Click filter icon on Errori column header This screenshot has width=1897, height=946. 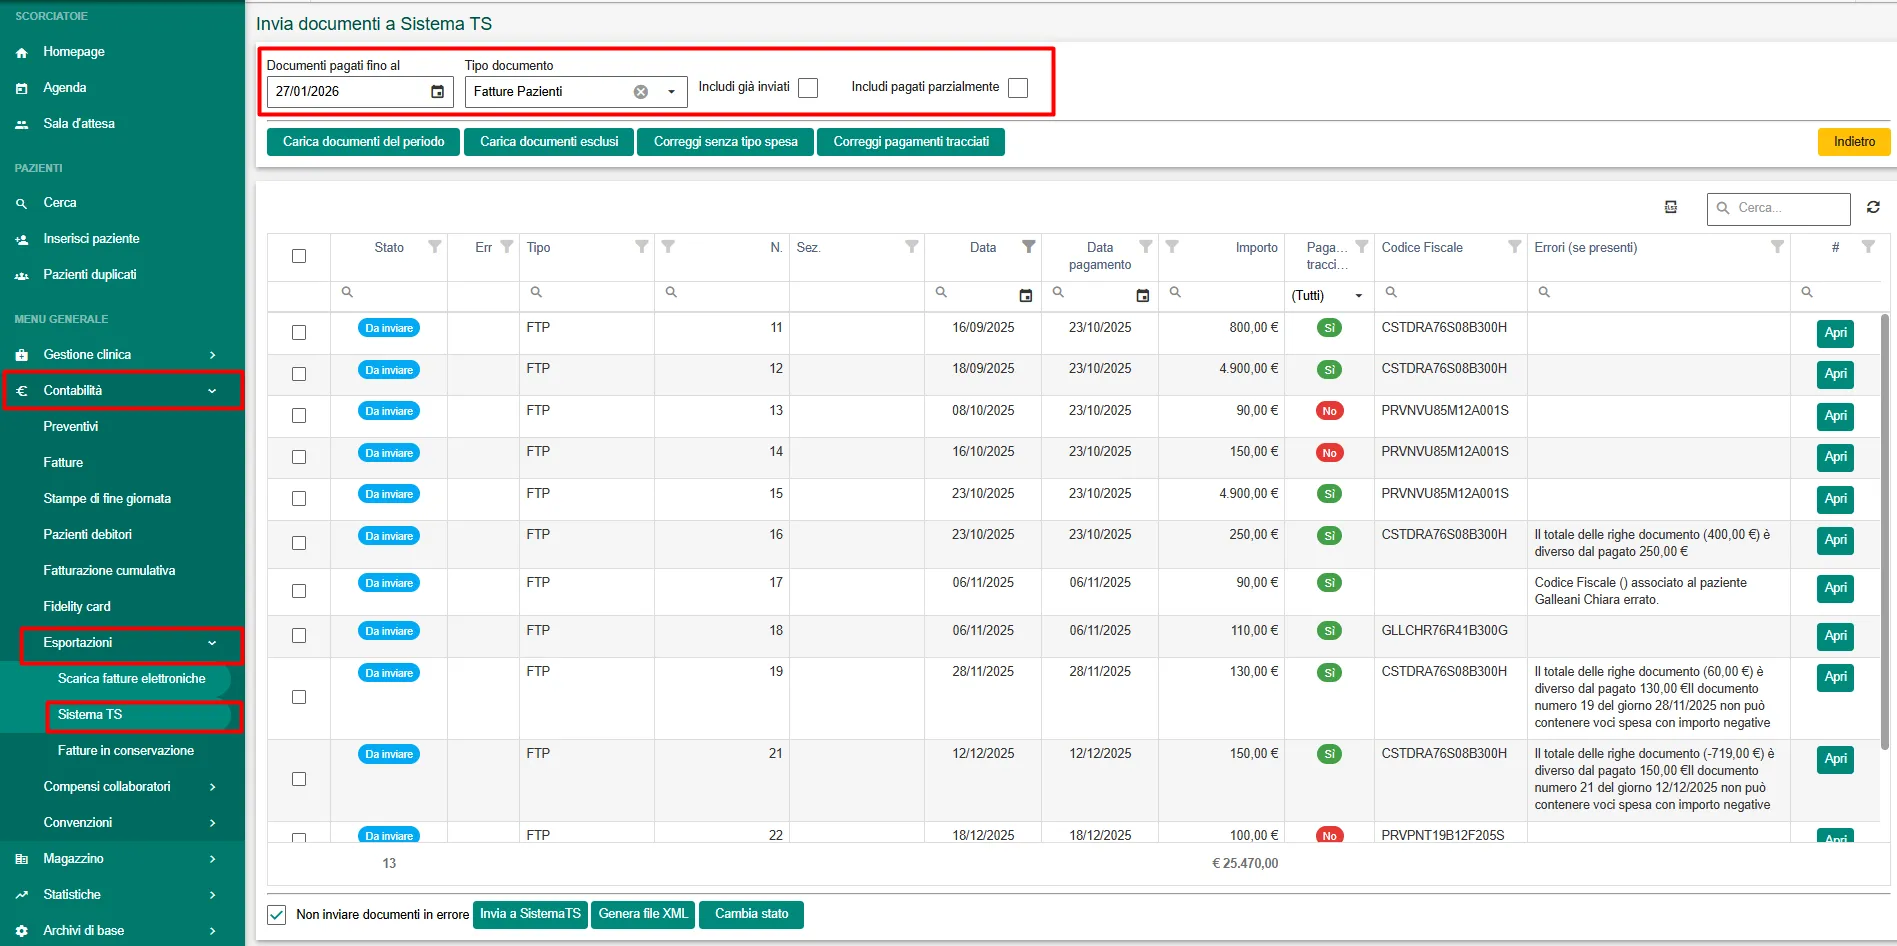[x=1777, y=247]
